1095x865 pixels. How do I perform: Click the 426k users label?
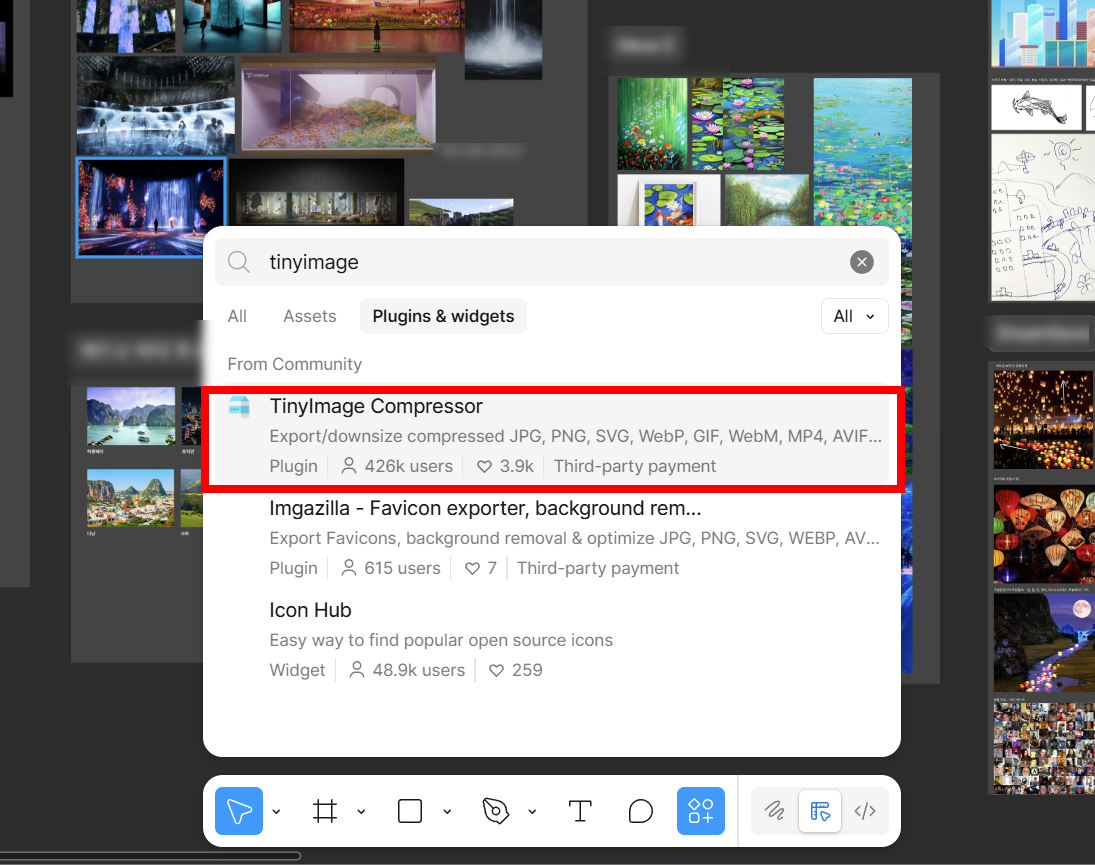(x=397, y=466)
